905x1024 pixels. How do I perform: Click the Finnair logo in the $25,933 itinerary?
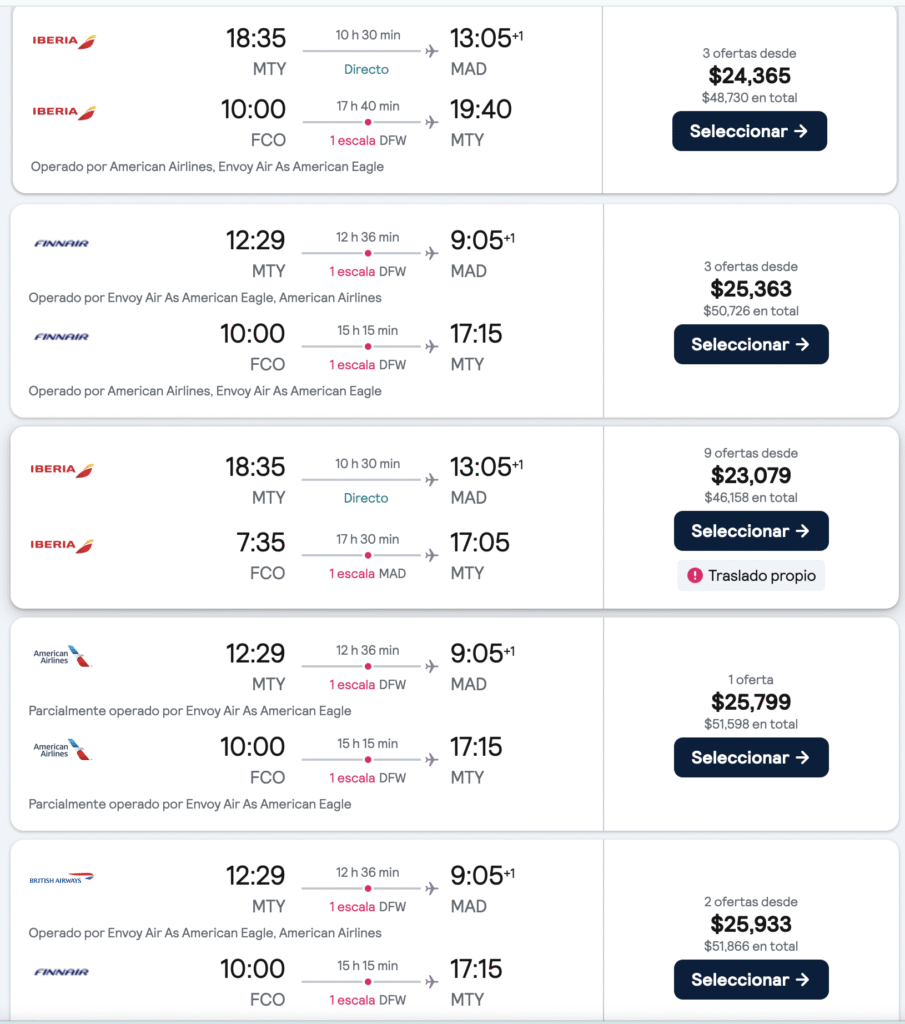[x=62, y=971]
